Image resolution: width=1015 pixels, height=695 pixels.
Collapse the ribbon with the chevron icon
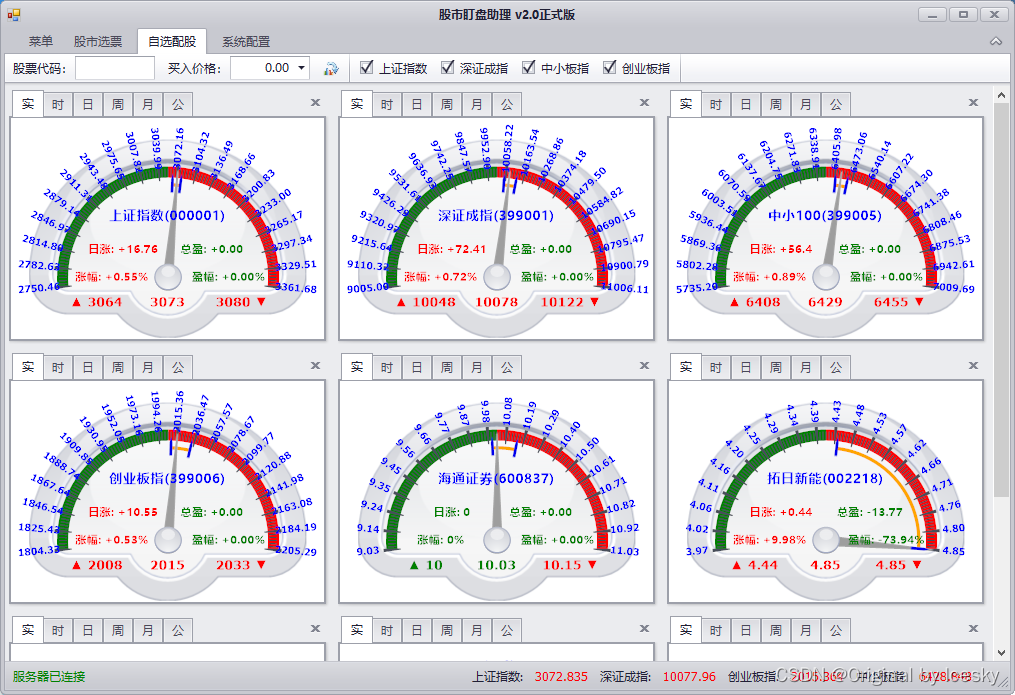pos(996,41)
